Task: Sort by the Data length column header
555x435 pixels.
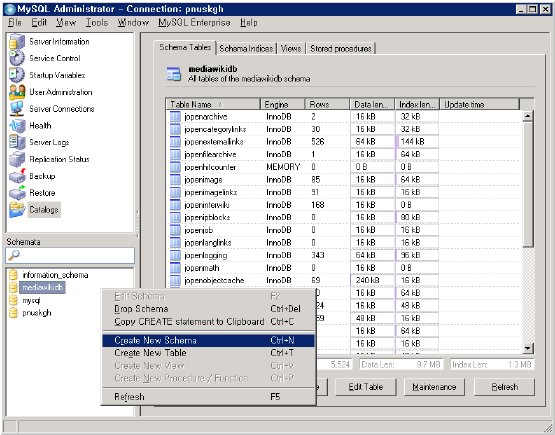Action: click(372, 104)
